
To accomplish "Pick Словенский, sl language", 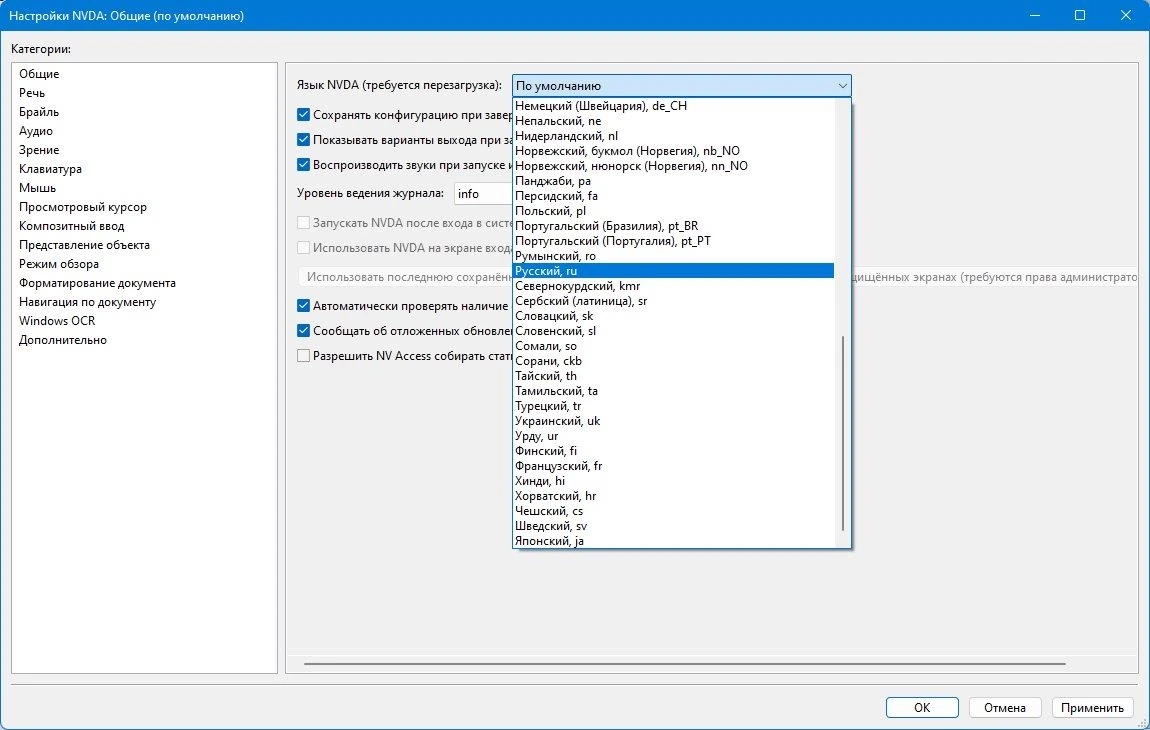I will (673, 331).
